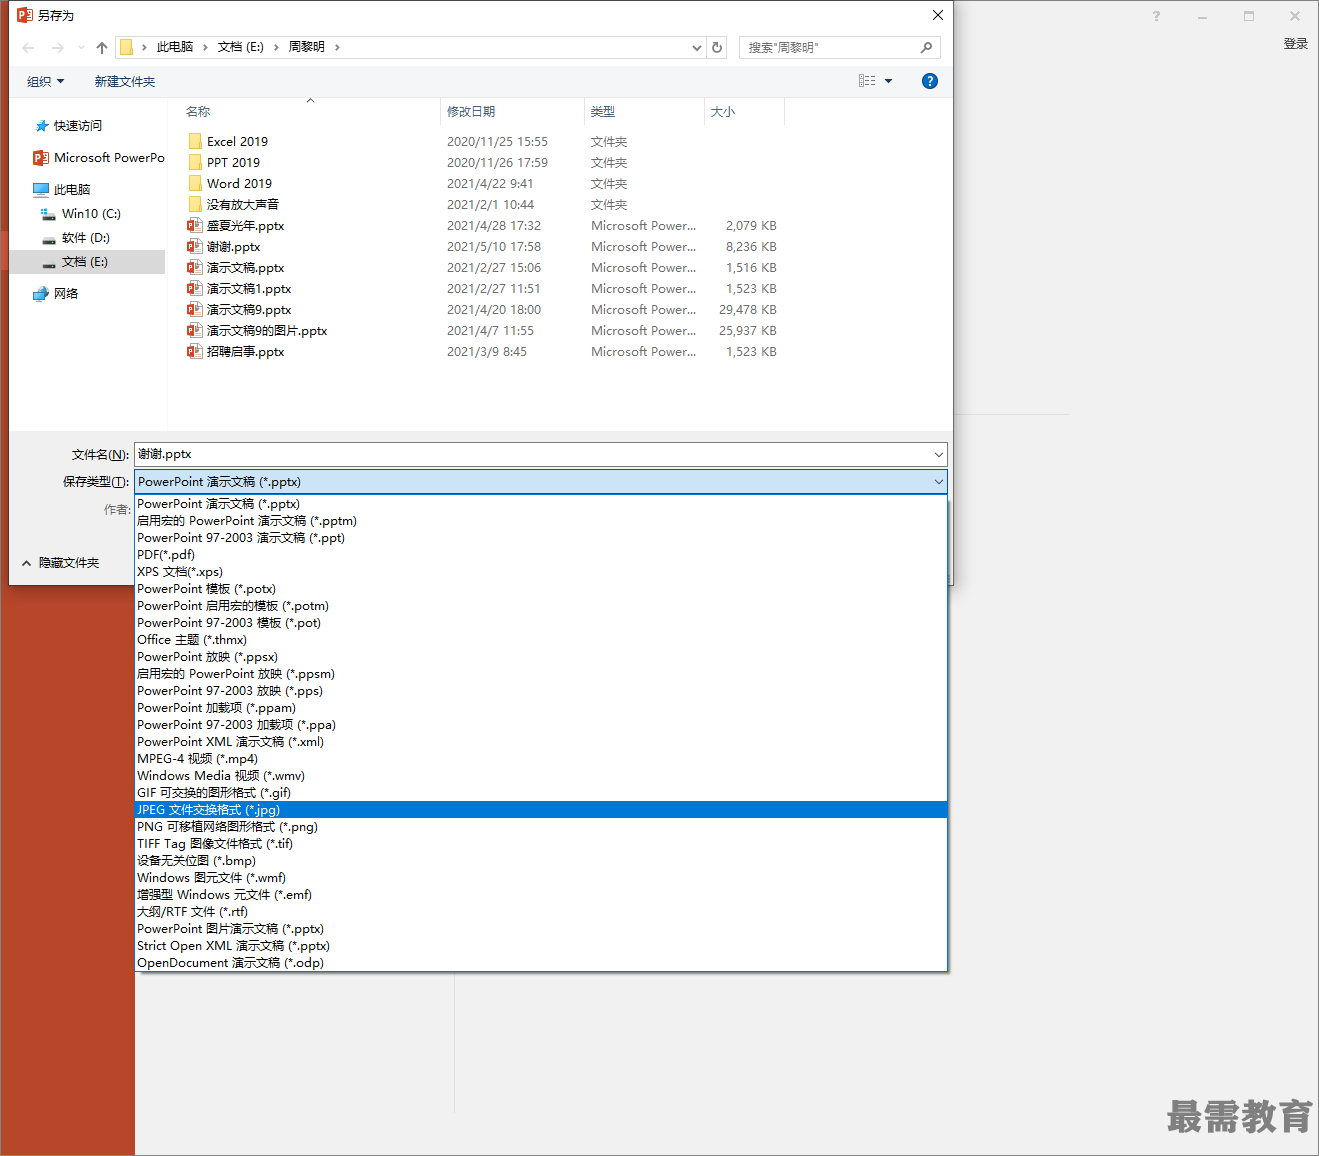Choose PNG 可移植网络图形格式 (*.png)

tap(541, 827)
